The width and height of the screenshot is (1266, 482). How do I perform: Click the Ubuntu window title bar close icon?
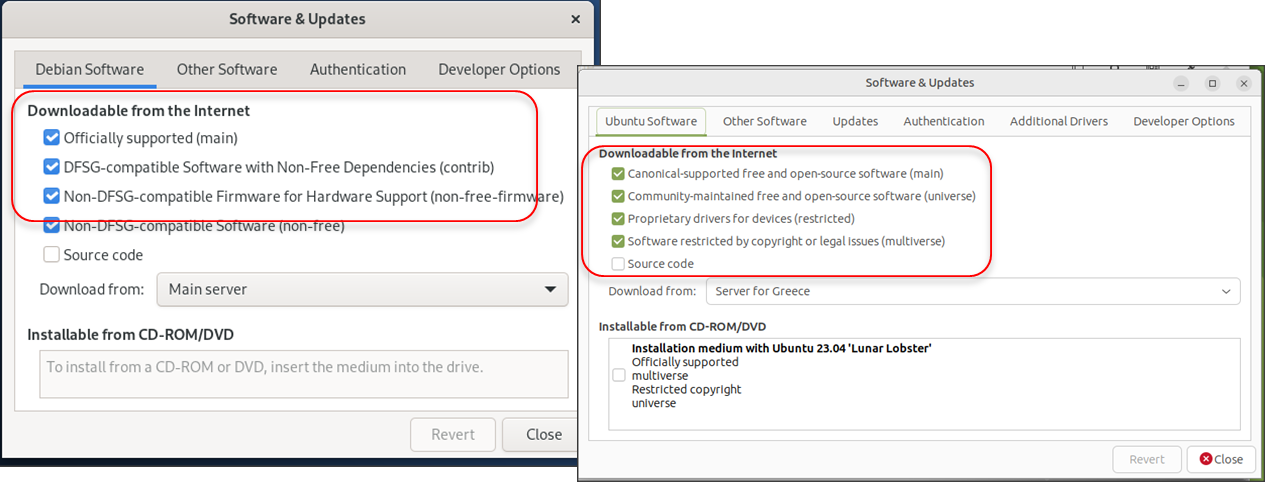(x=1244, y=83)
